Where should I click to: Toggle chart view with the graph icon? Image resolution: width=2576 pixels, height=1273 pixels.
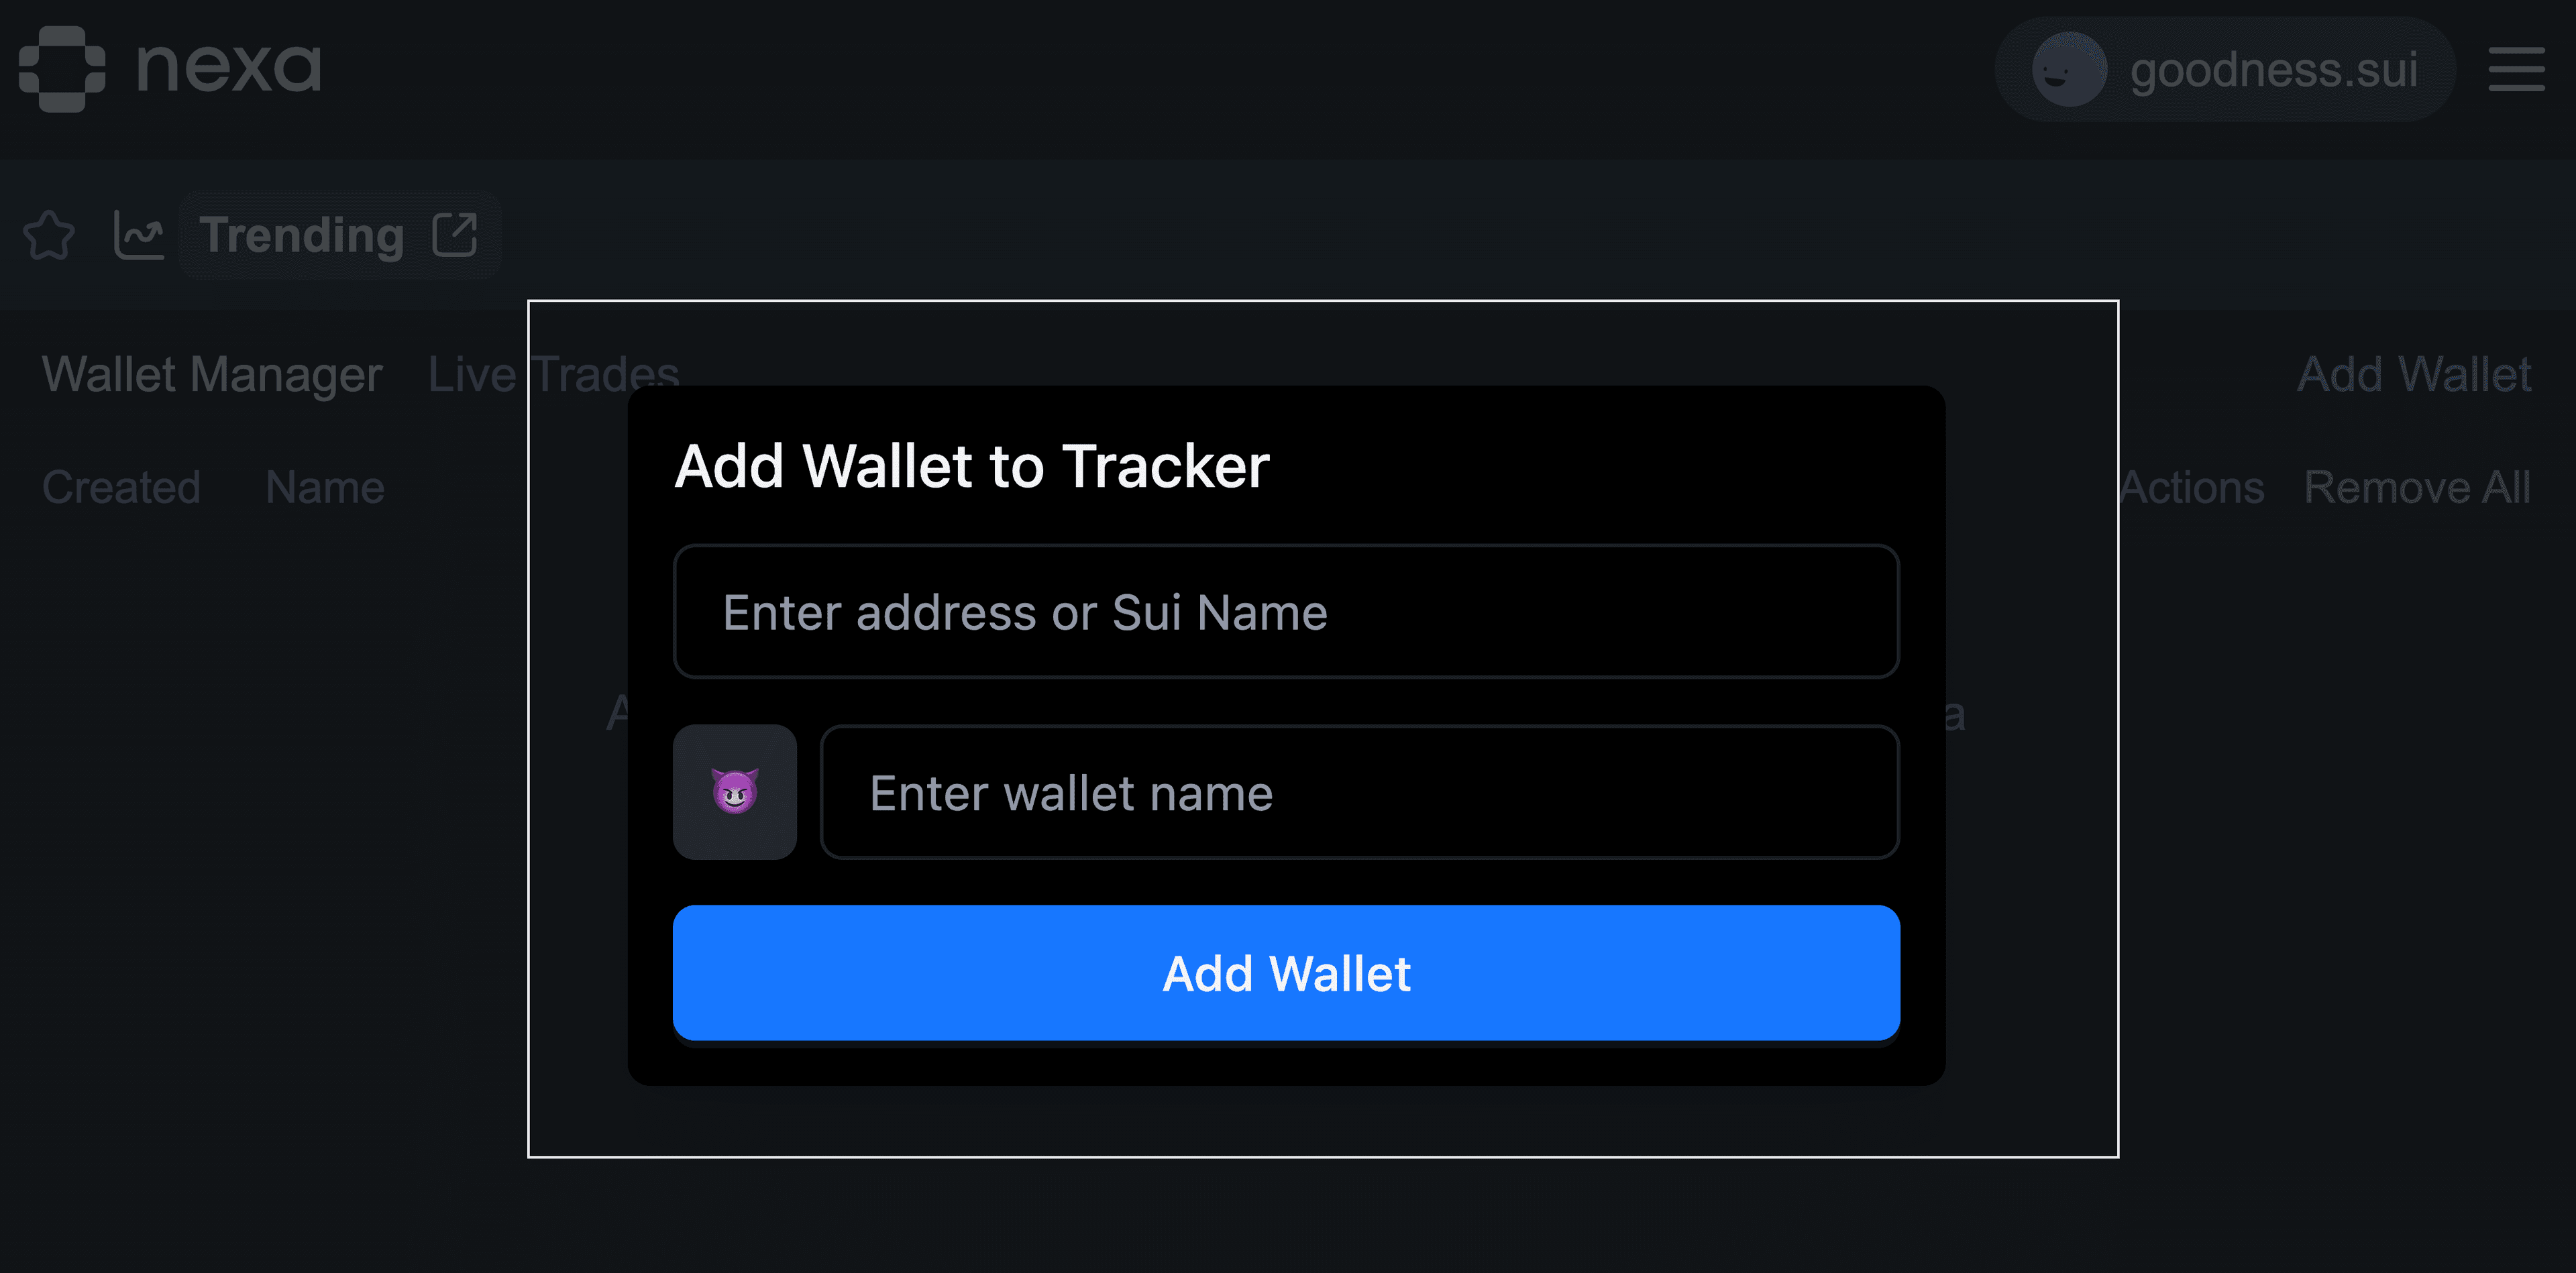(139, 236)
